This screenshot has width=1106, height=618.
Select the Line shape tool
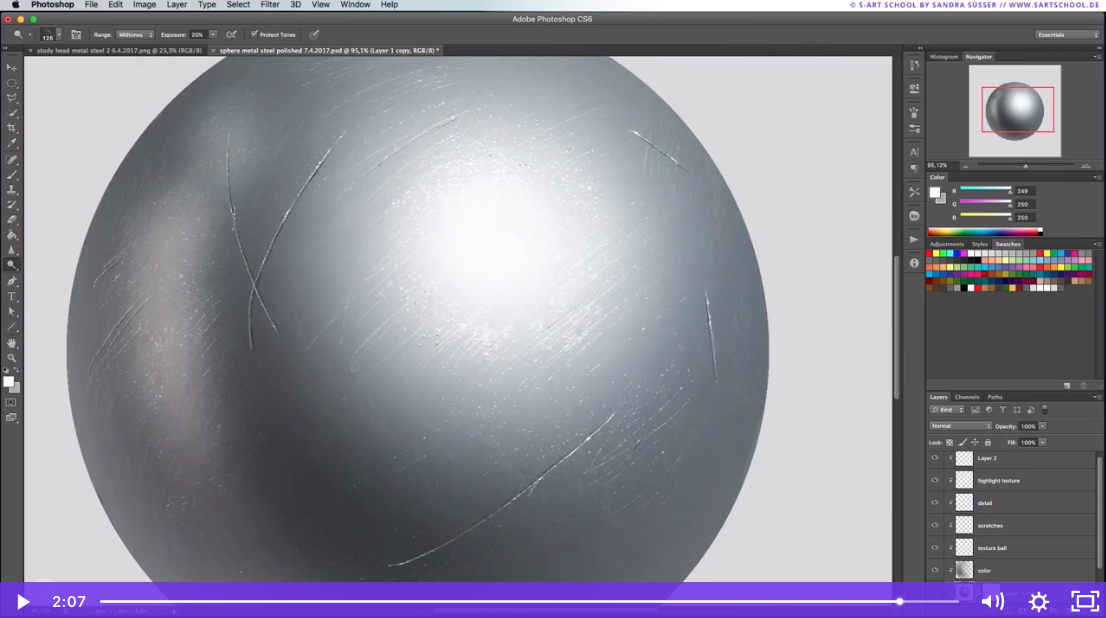point(12,327)
